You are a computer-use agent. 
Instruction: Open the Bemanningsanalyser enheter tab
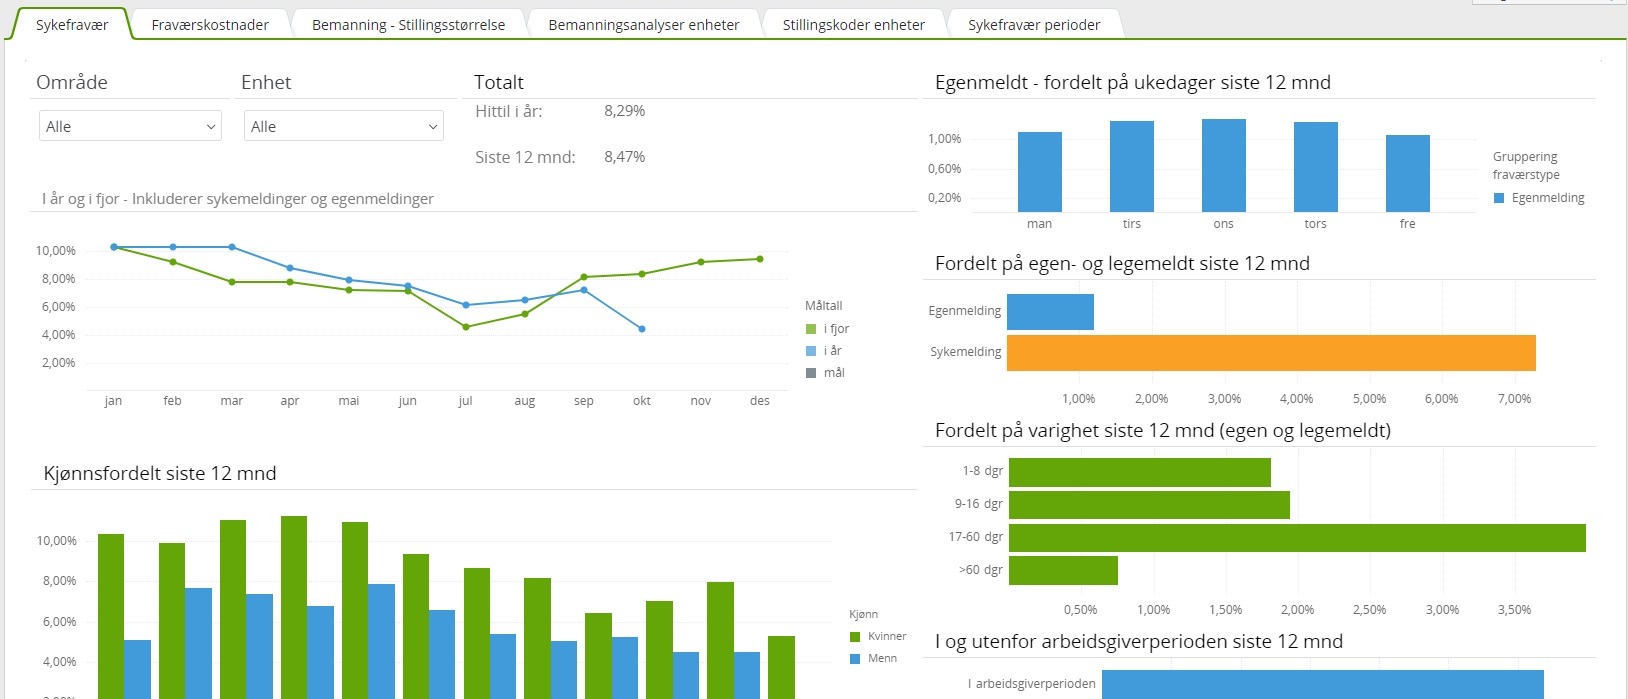click(x=643, y=25)
